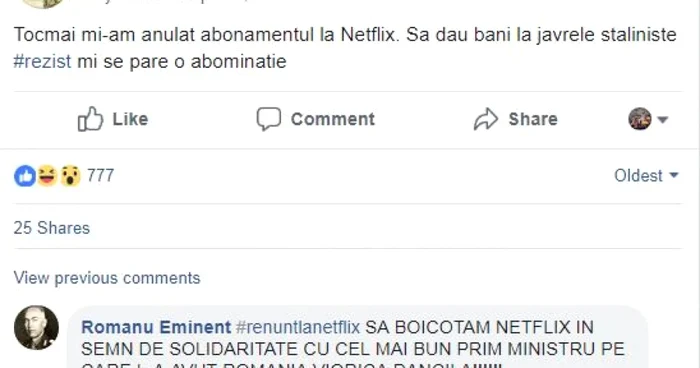Click the Haha laughing reaction emoji

pos(47,175)
